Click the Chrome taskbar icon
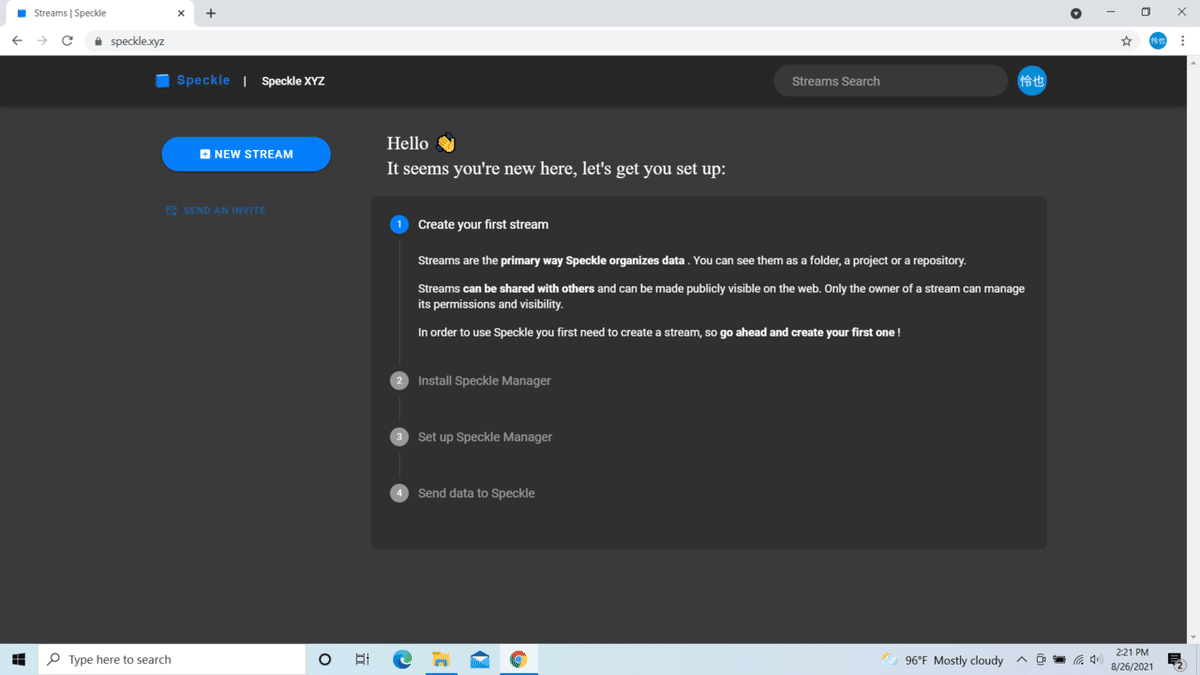 click(x=518, y=659)
